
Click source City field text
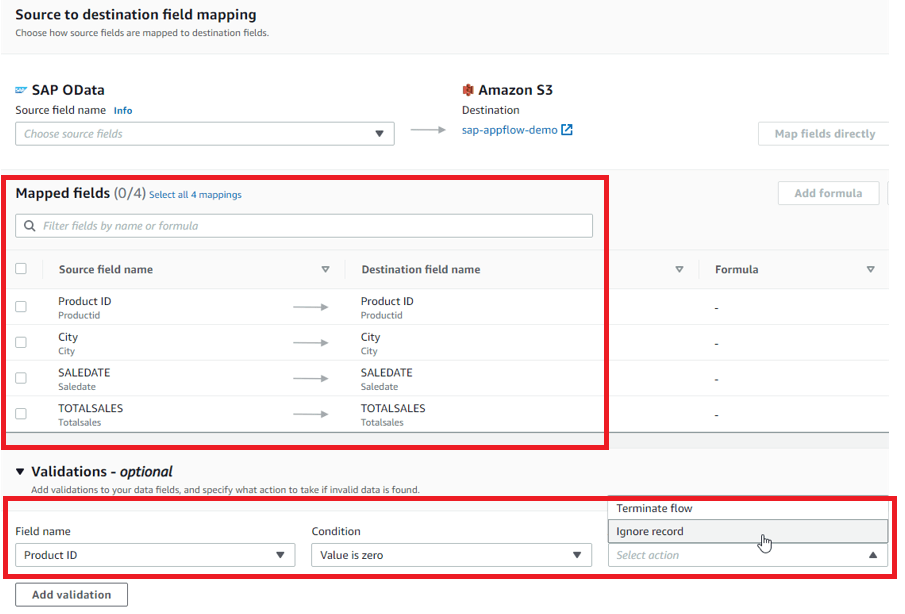[68, 337]
